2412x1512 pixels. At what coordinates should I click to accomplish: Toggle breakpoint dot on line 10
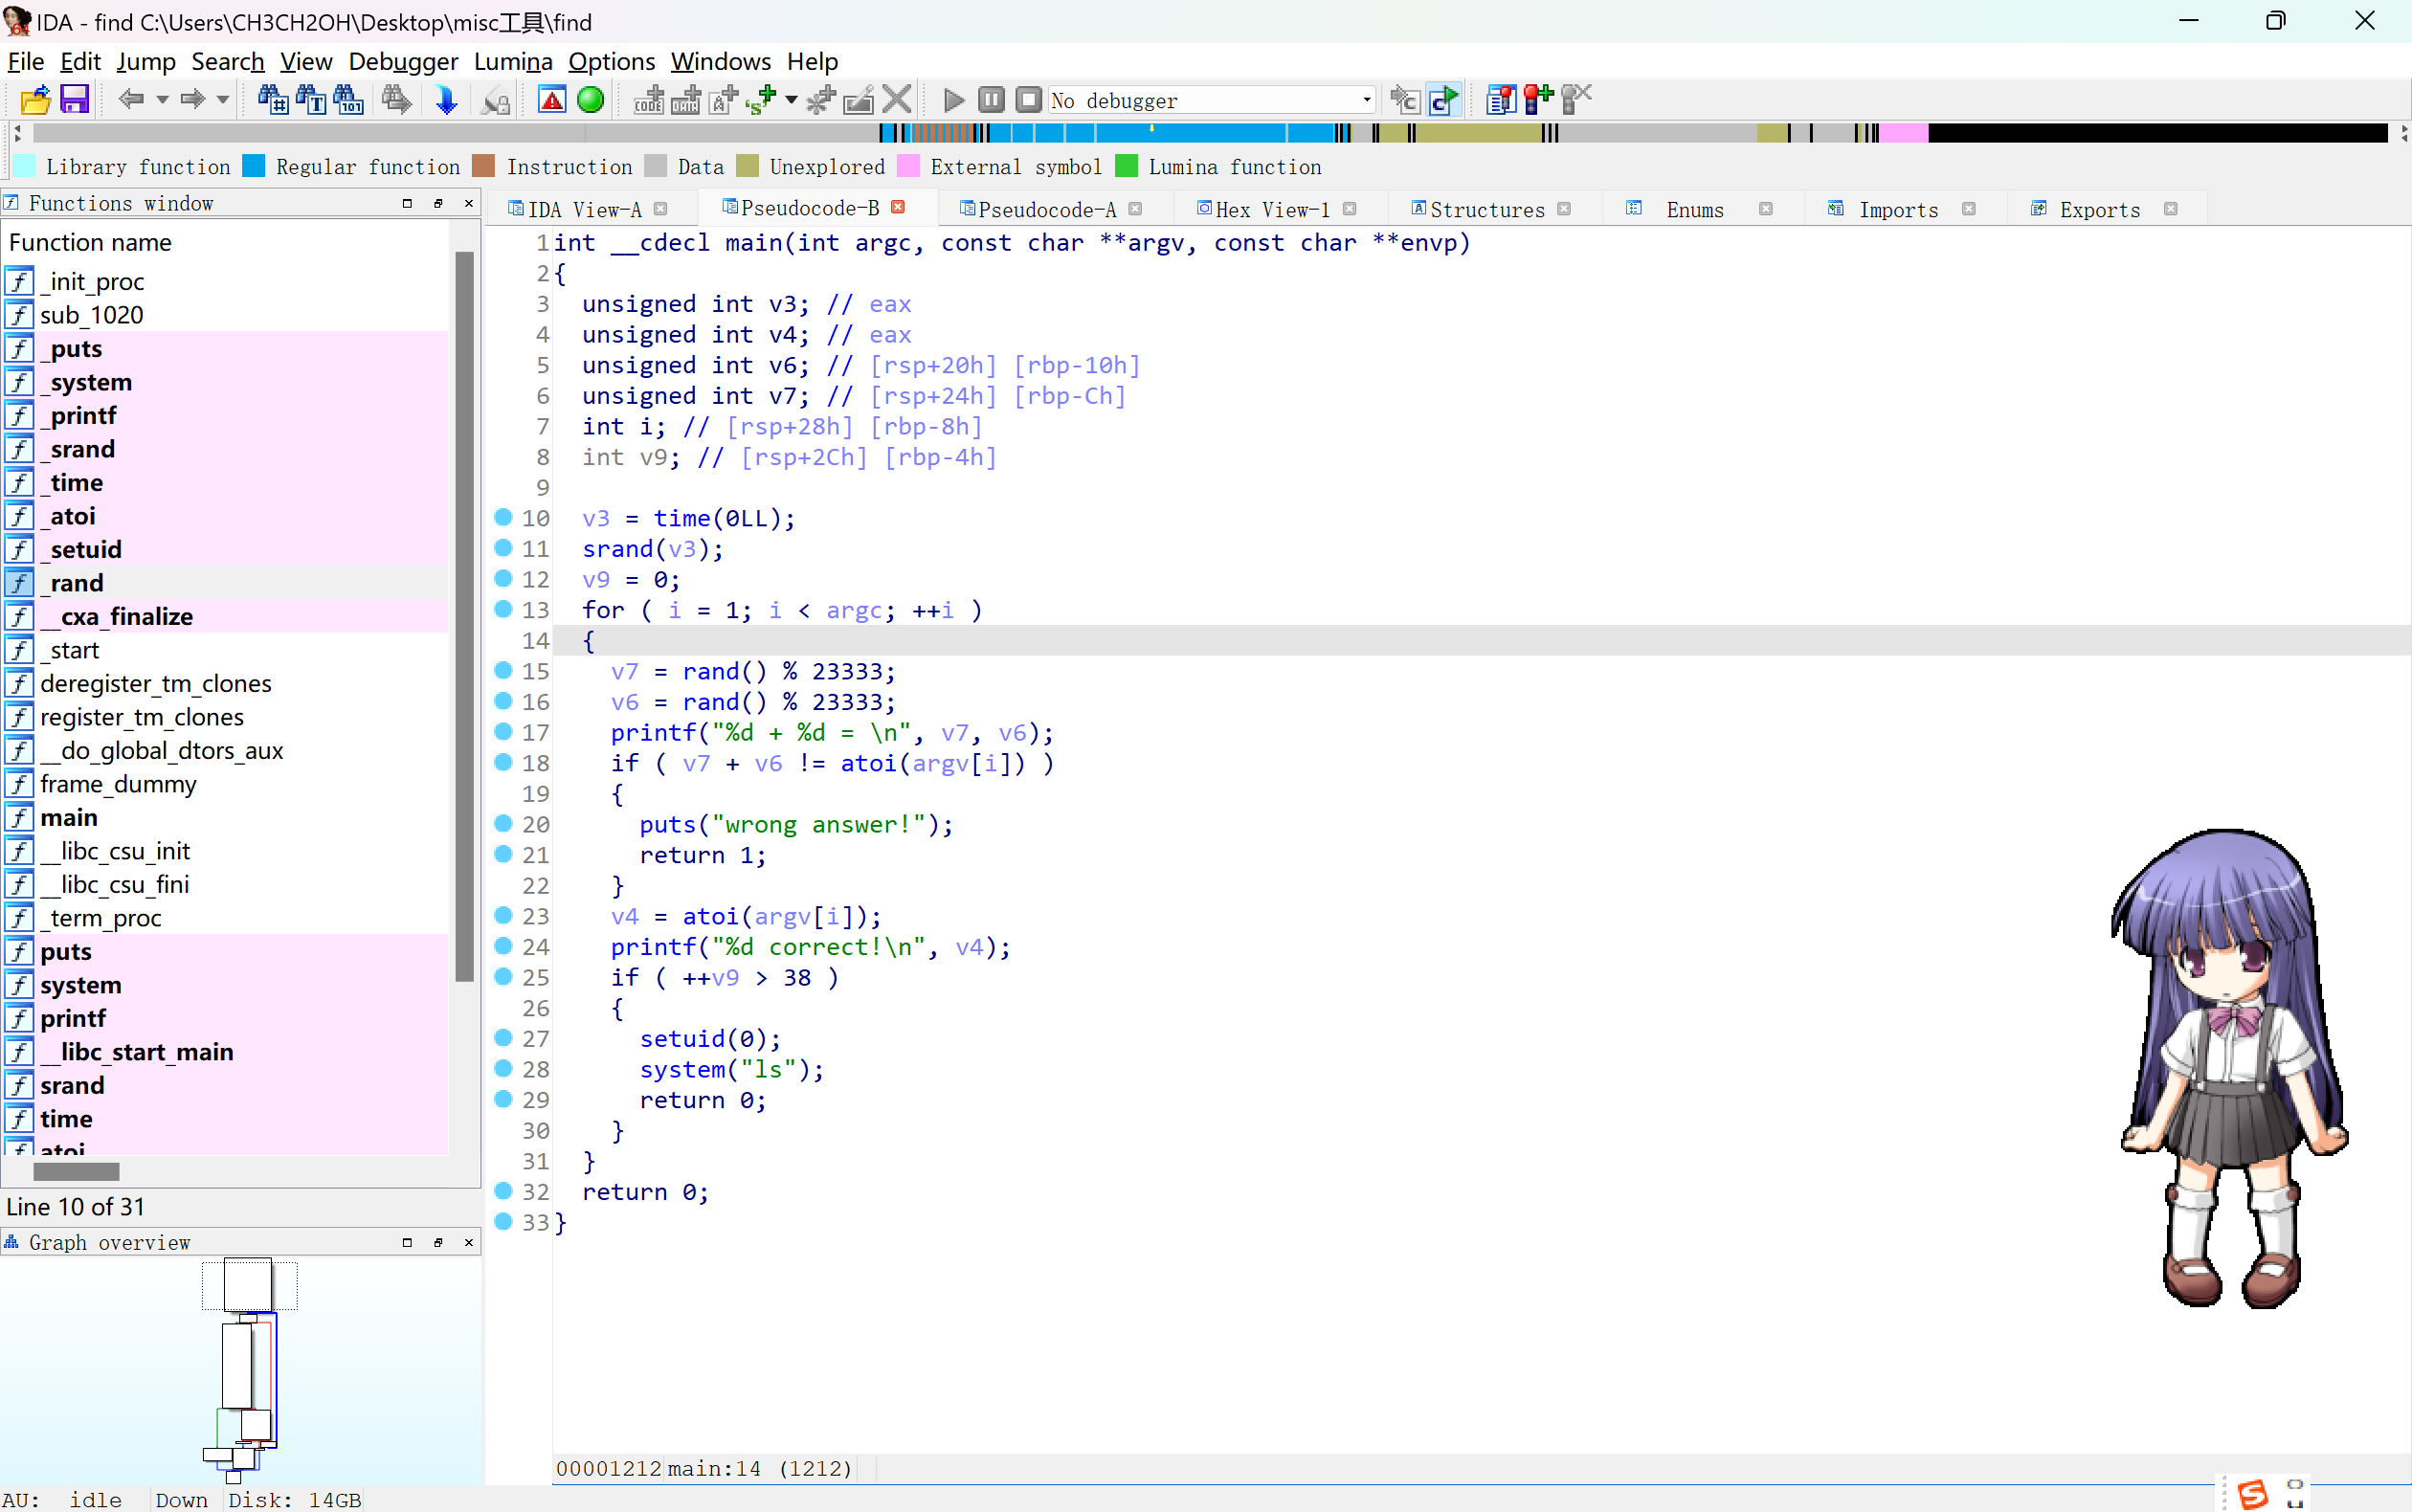(x=504, y=517)
